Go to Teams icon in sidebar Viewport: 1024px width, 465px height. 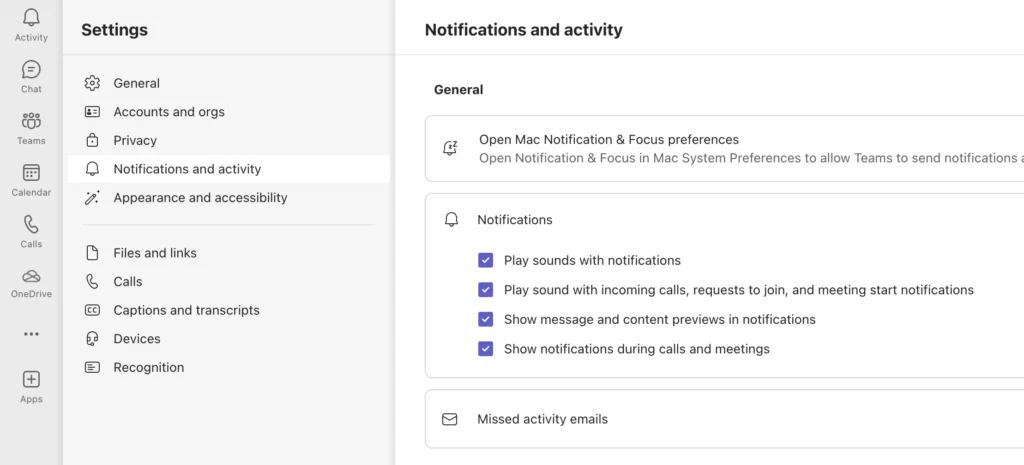tap(31, 121)
